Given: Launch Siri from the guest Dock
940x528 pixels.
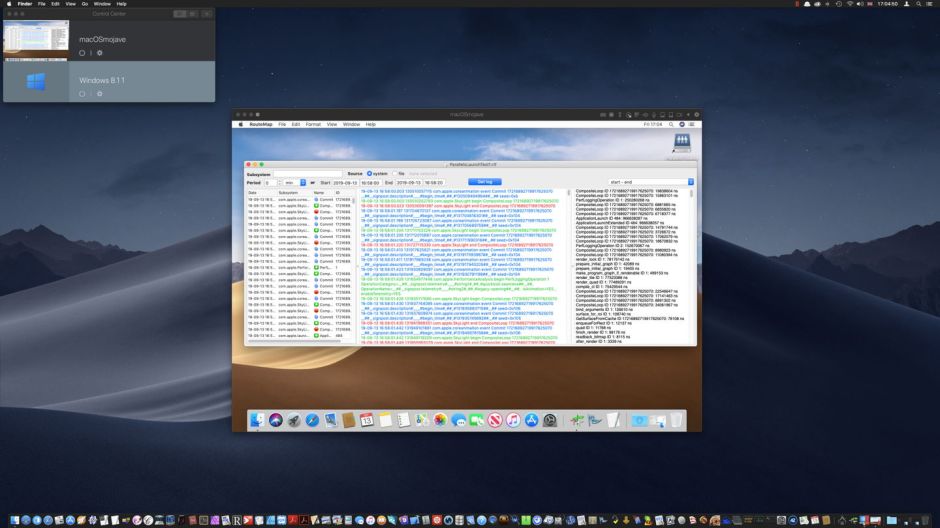Looking at the screenshot, I should tap(276, 421).
